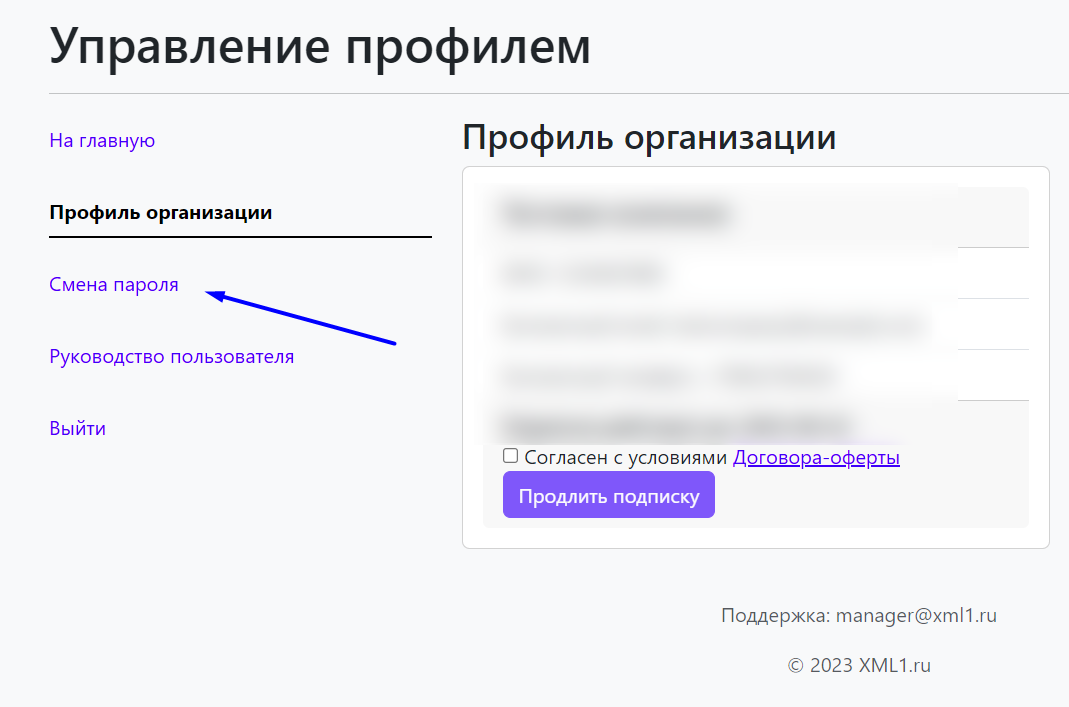Log out via the Выйти link
This screenshot has height=707, width=1069.
coord(77,429)
